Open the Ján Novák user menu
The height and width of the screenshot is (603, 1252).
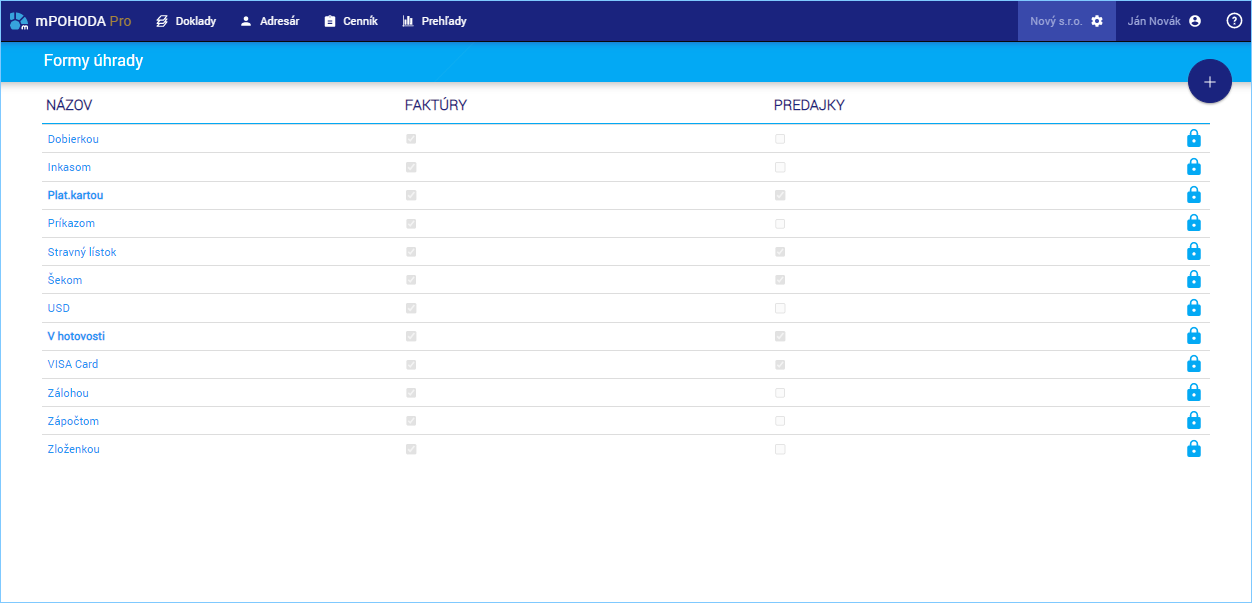pyautogui.click(x=1164, y=21)
